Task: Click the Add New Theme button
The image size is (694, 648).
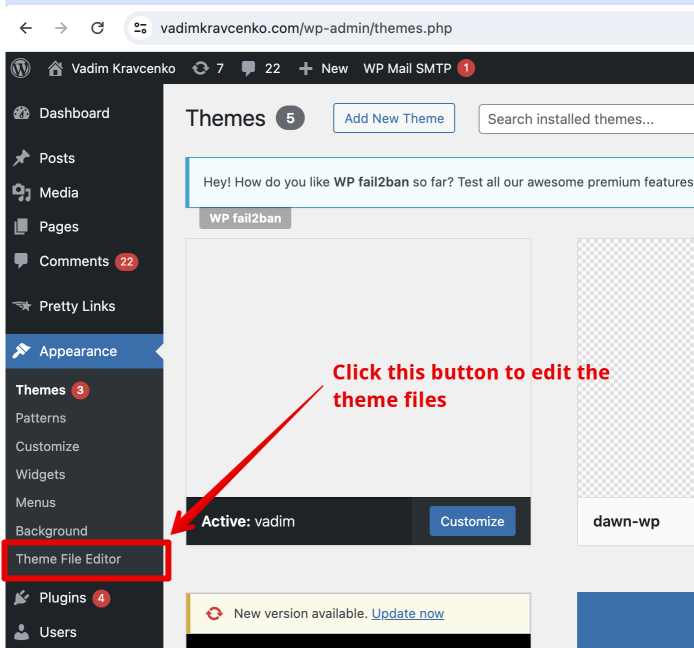Action: click(394, 118)
